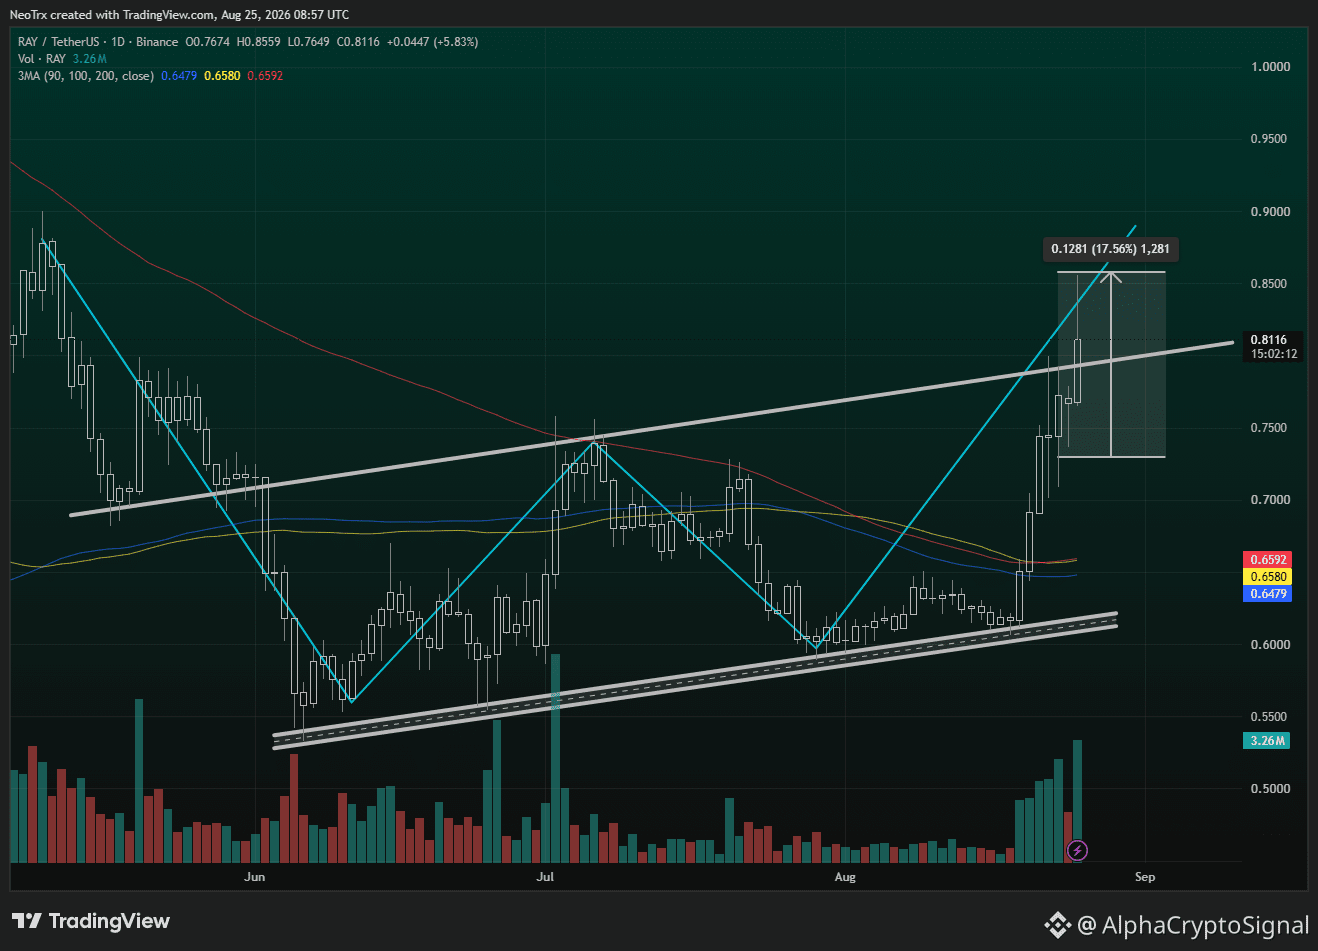Click the purple lightning bolt icon

(x=1077, y=851)
